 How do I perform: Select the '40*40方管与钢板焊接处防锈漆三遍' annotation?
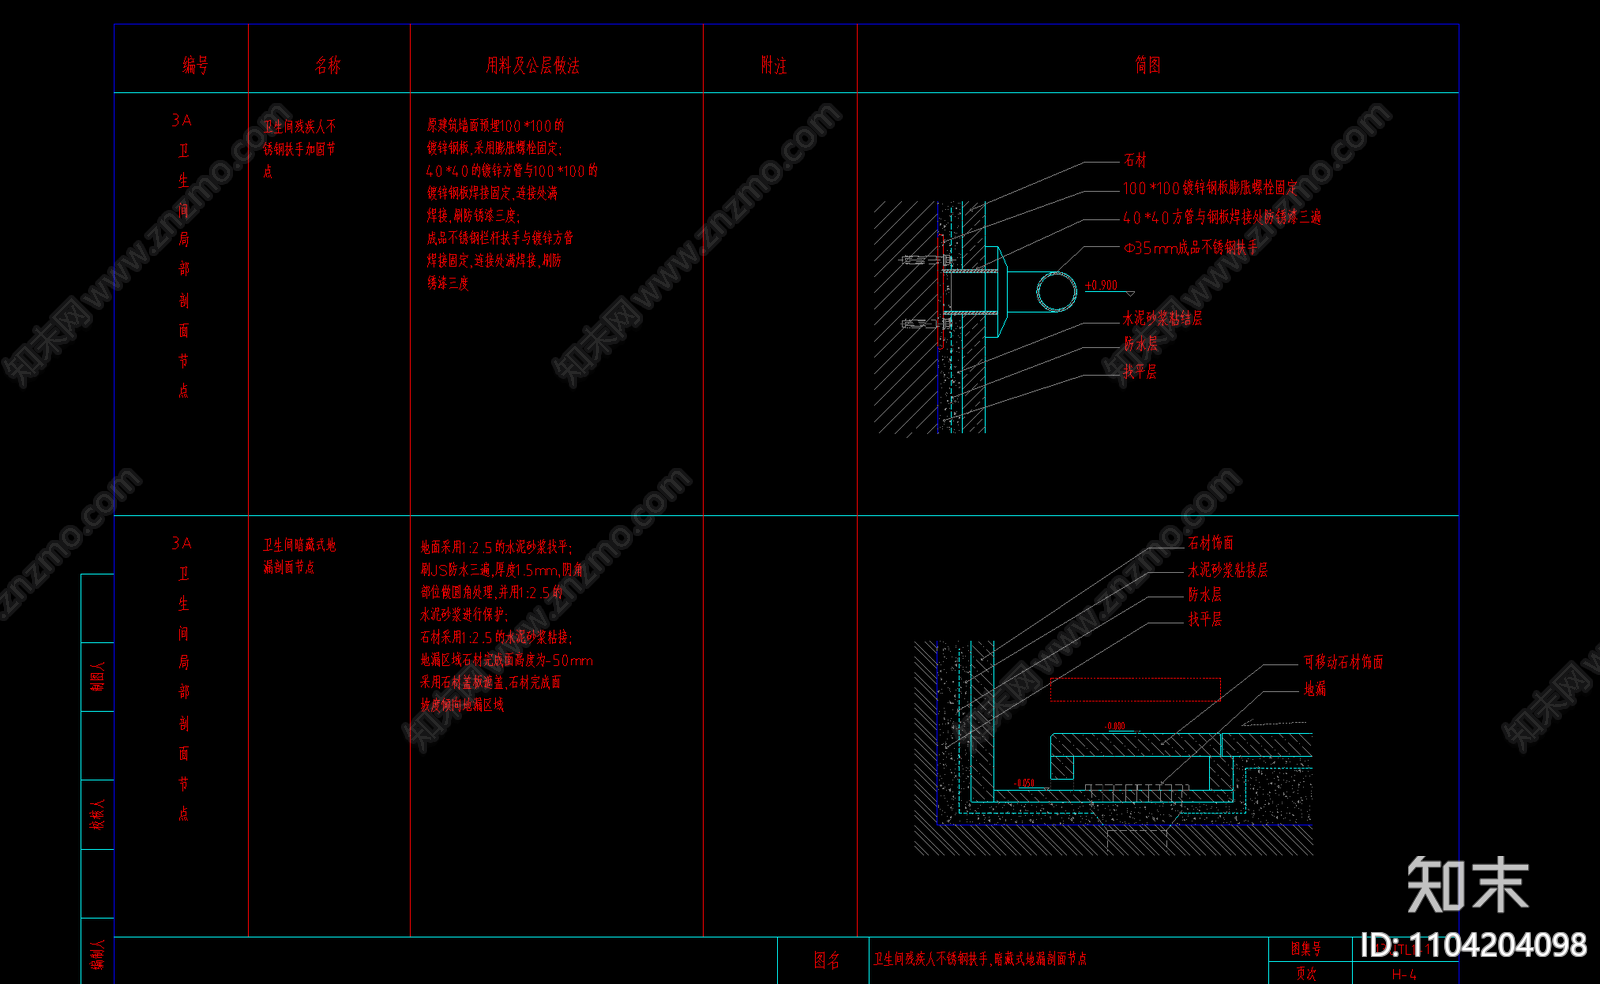pyautogui.click(x=1222, y=217)
